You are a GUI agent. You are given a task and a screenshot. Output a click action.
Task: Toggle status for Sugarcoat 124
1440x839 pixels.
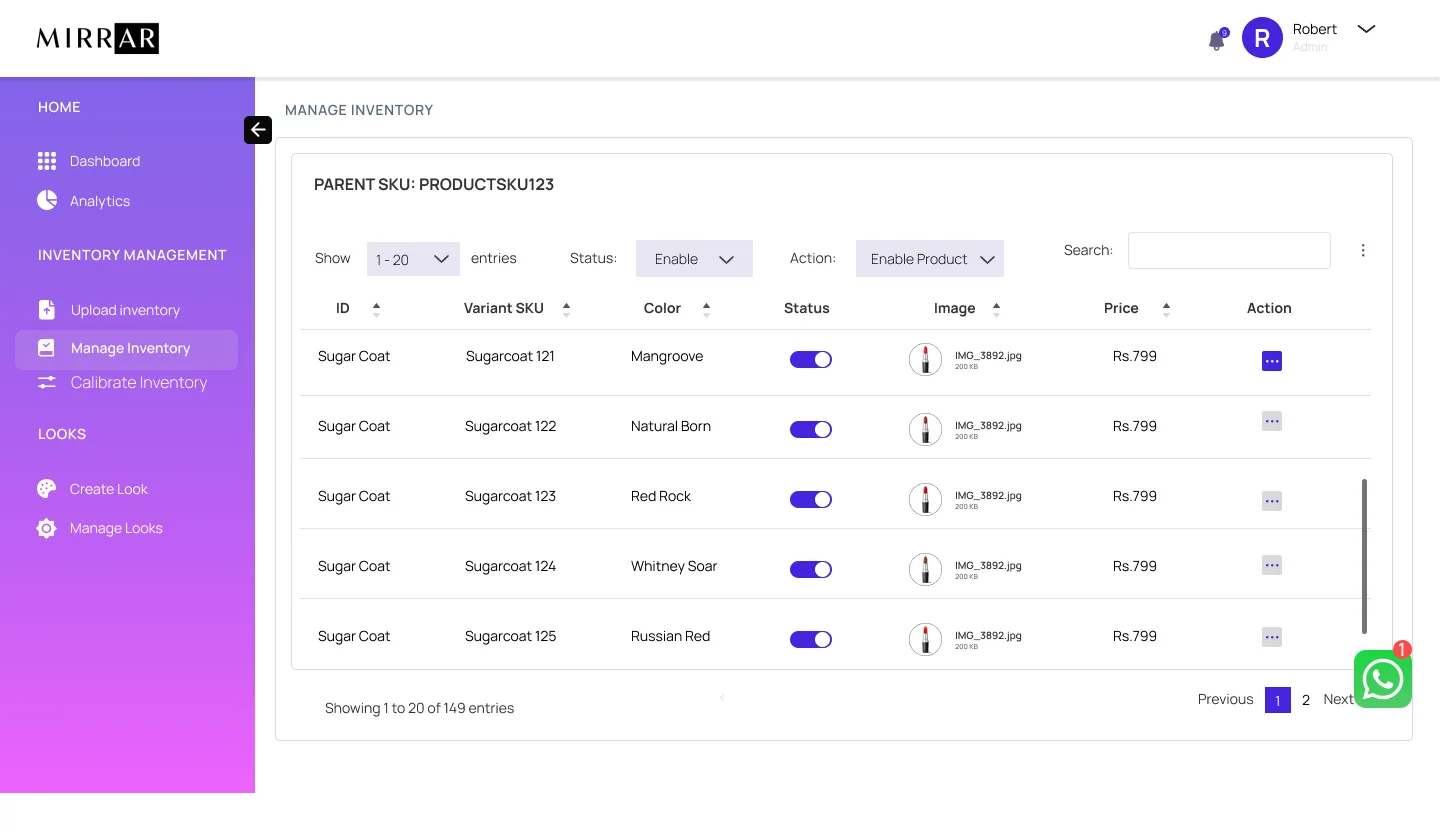pyautogui.click(x=811, y=569)
